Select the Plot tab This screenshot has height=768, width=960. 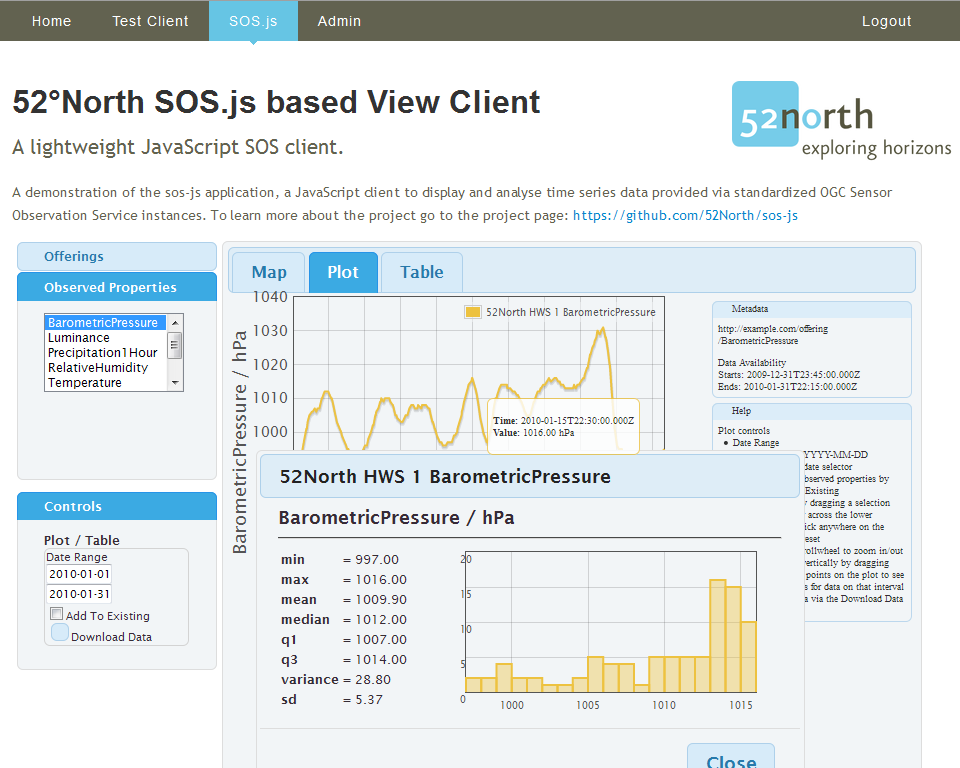click(x=343, y=272)
